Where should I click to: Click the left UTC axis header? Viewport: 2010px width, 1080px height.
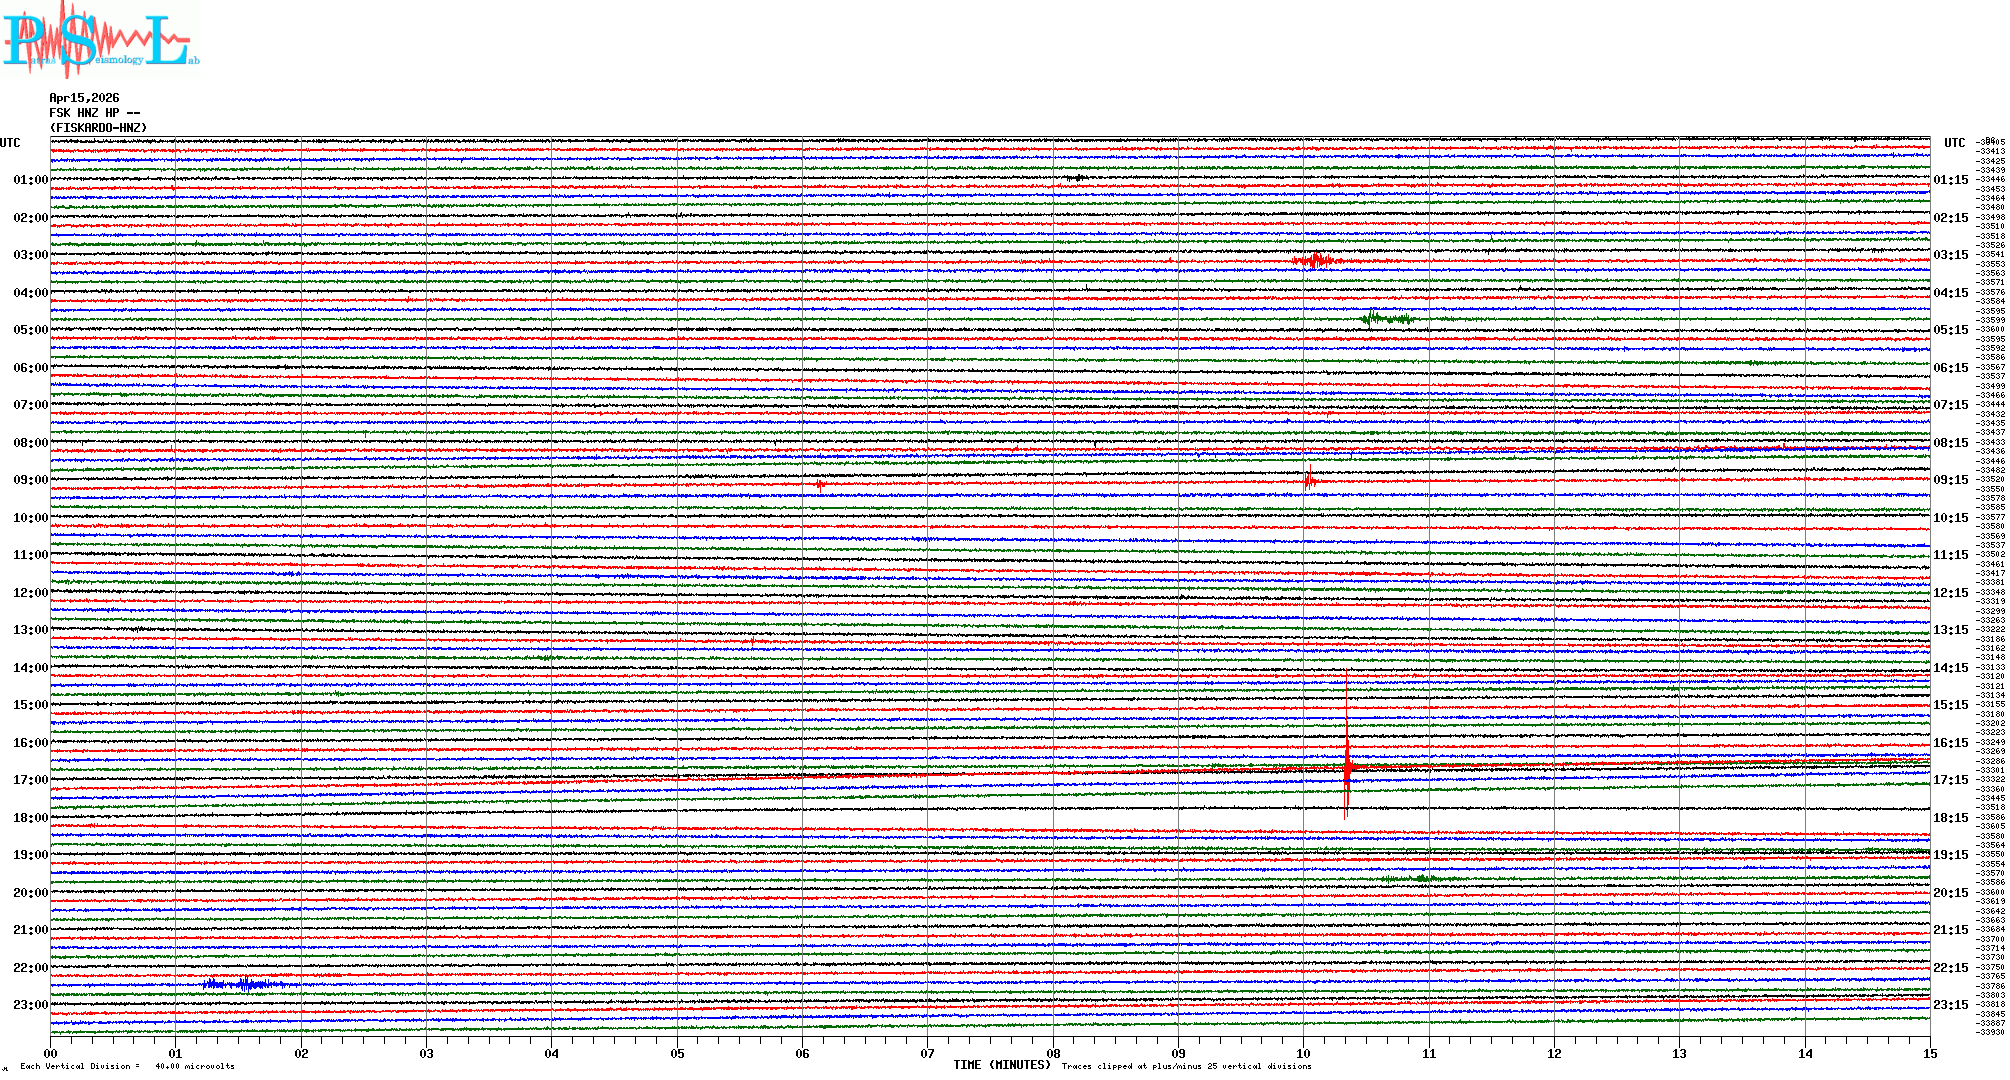tap(10, 143)
